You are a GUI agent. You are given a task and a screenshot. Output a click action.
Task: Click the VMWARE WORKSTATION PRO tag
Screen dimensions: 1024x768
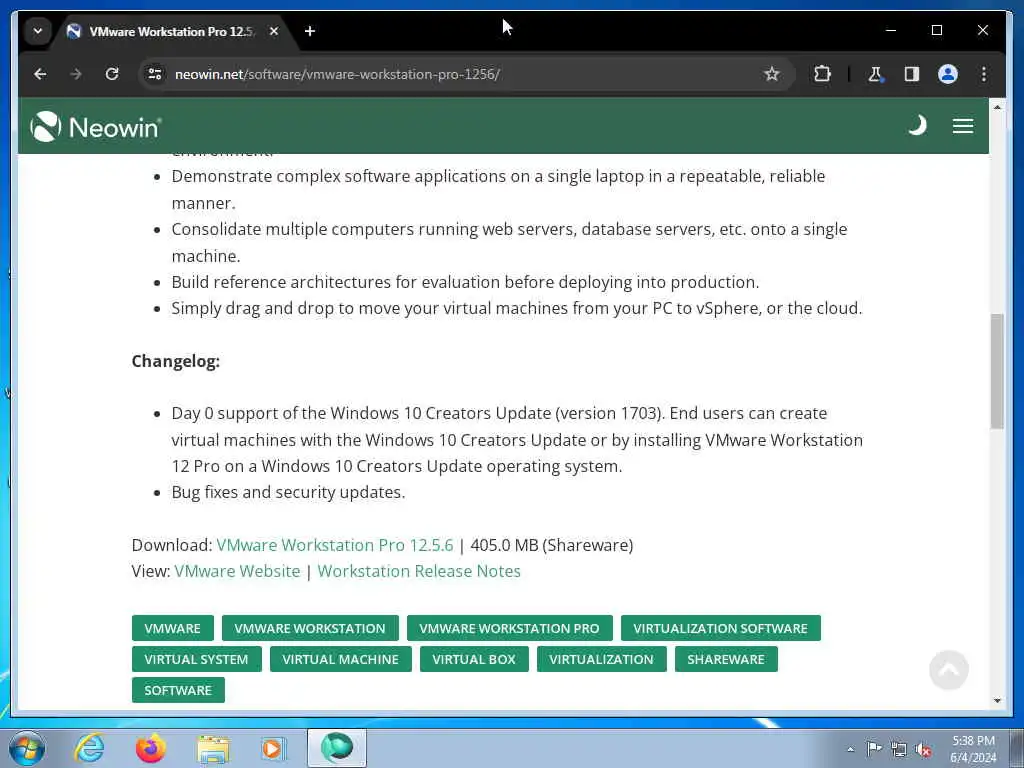coord(509,628)
